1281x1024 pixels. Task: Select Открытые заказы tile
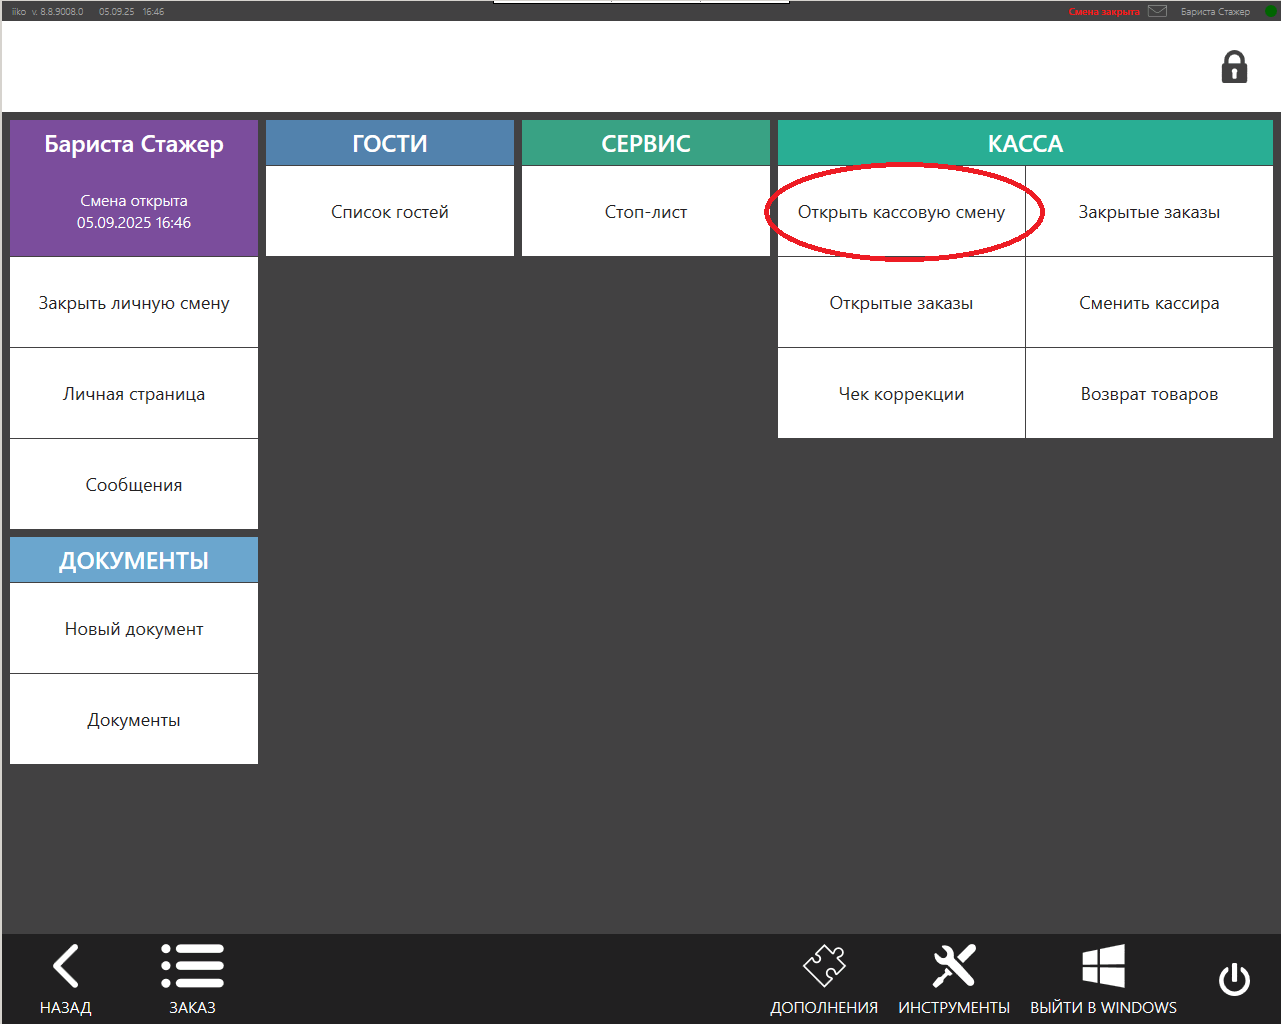(901, 303)
